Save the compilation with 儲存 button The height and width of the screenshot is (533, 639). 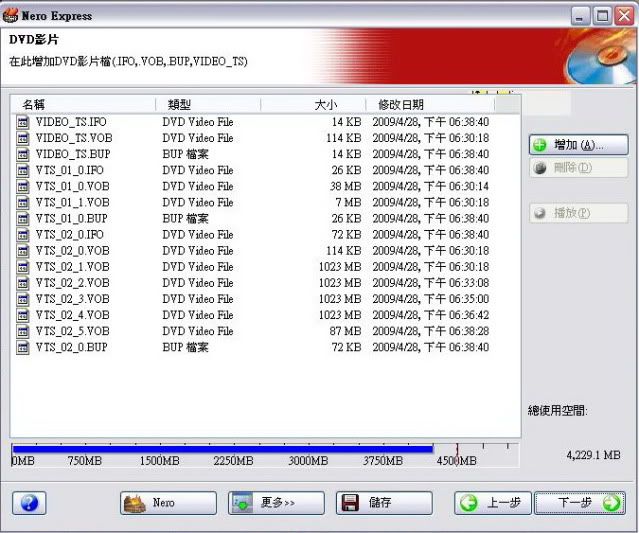pyautogui.click(x=384, y=503)
